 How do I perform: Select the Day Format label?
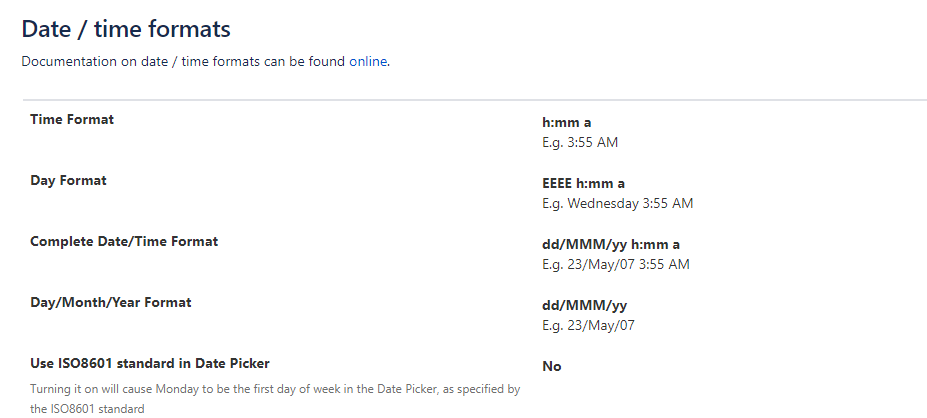[x=68, y=180]
